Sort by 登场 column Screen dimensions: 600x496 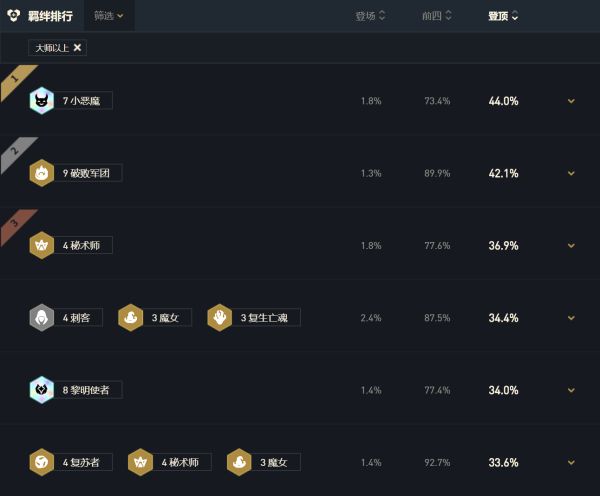coord(370,15)
